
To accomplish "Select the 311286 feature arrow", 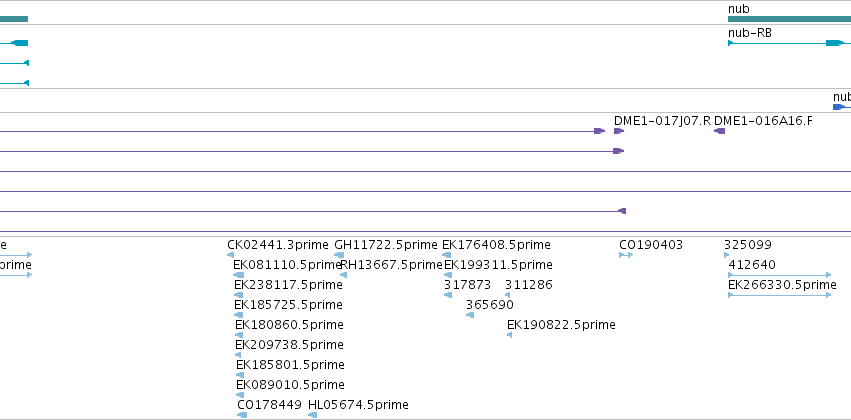I will click(x=507, y=295).
